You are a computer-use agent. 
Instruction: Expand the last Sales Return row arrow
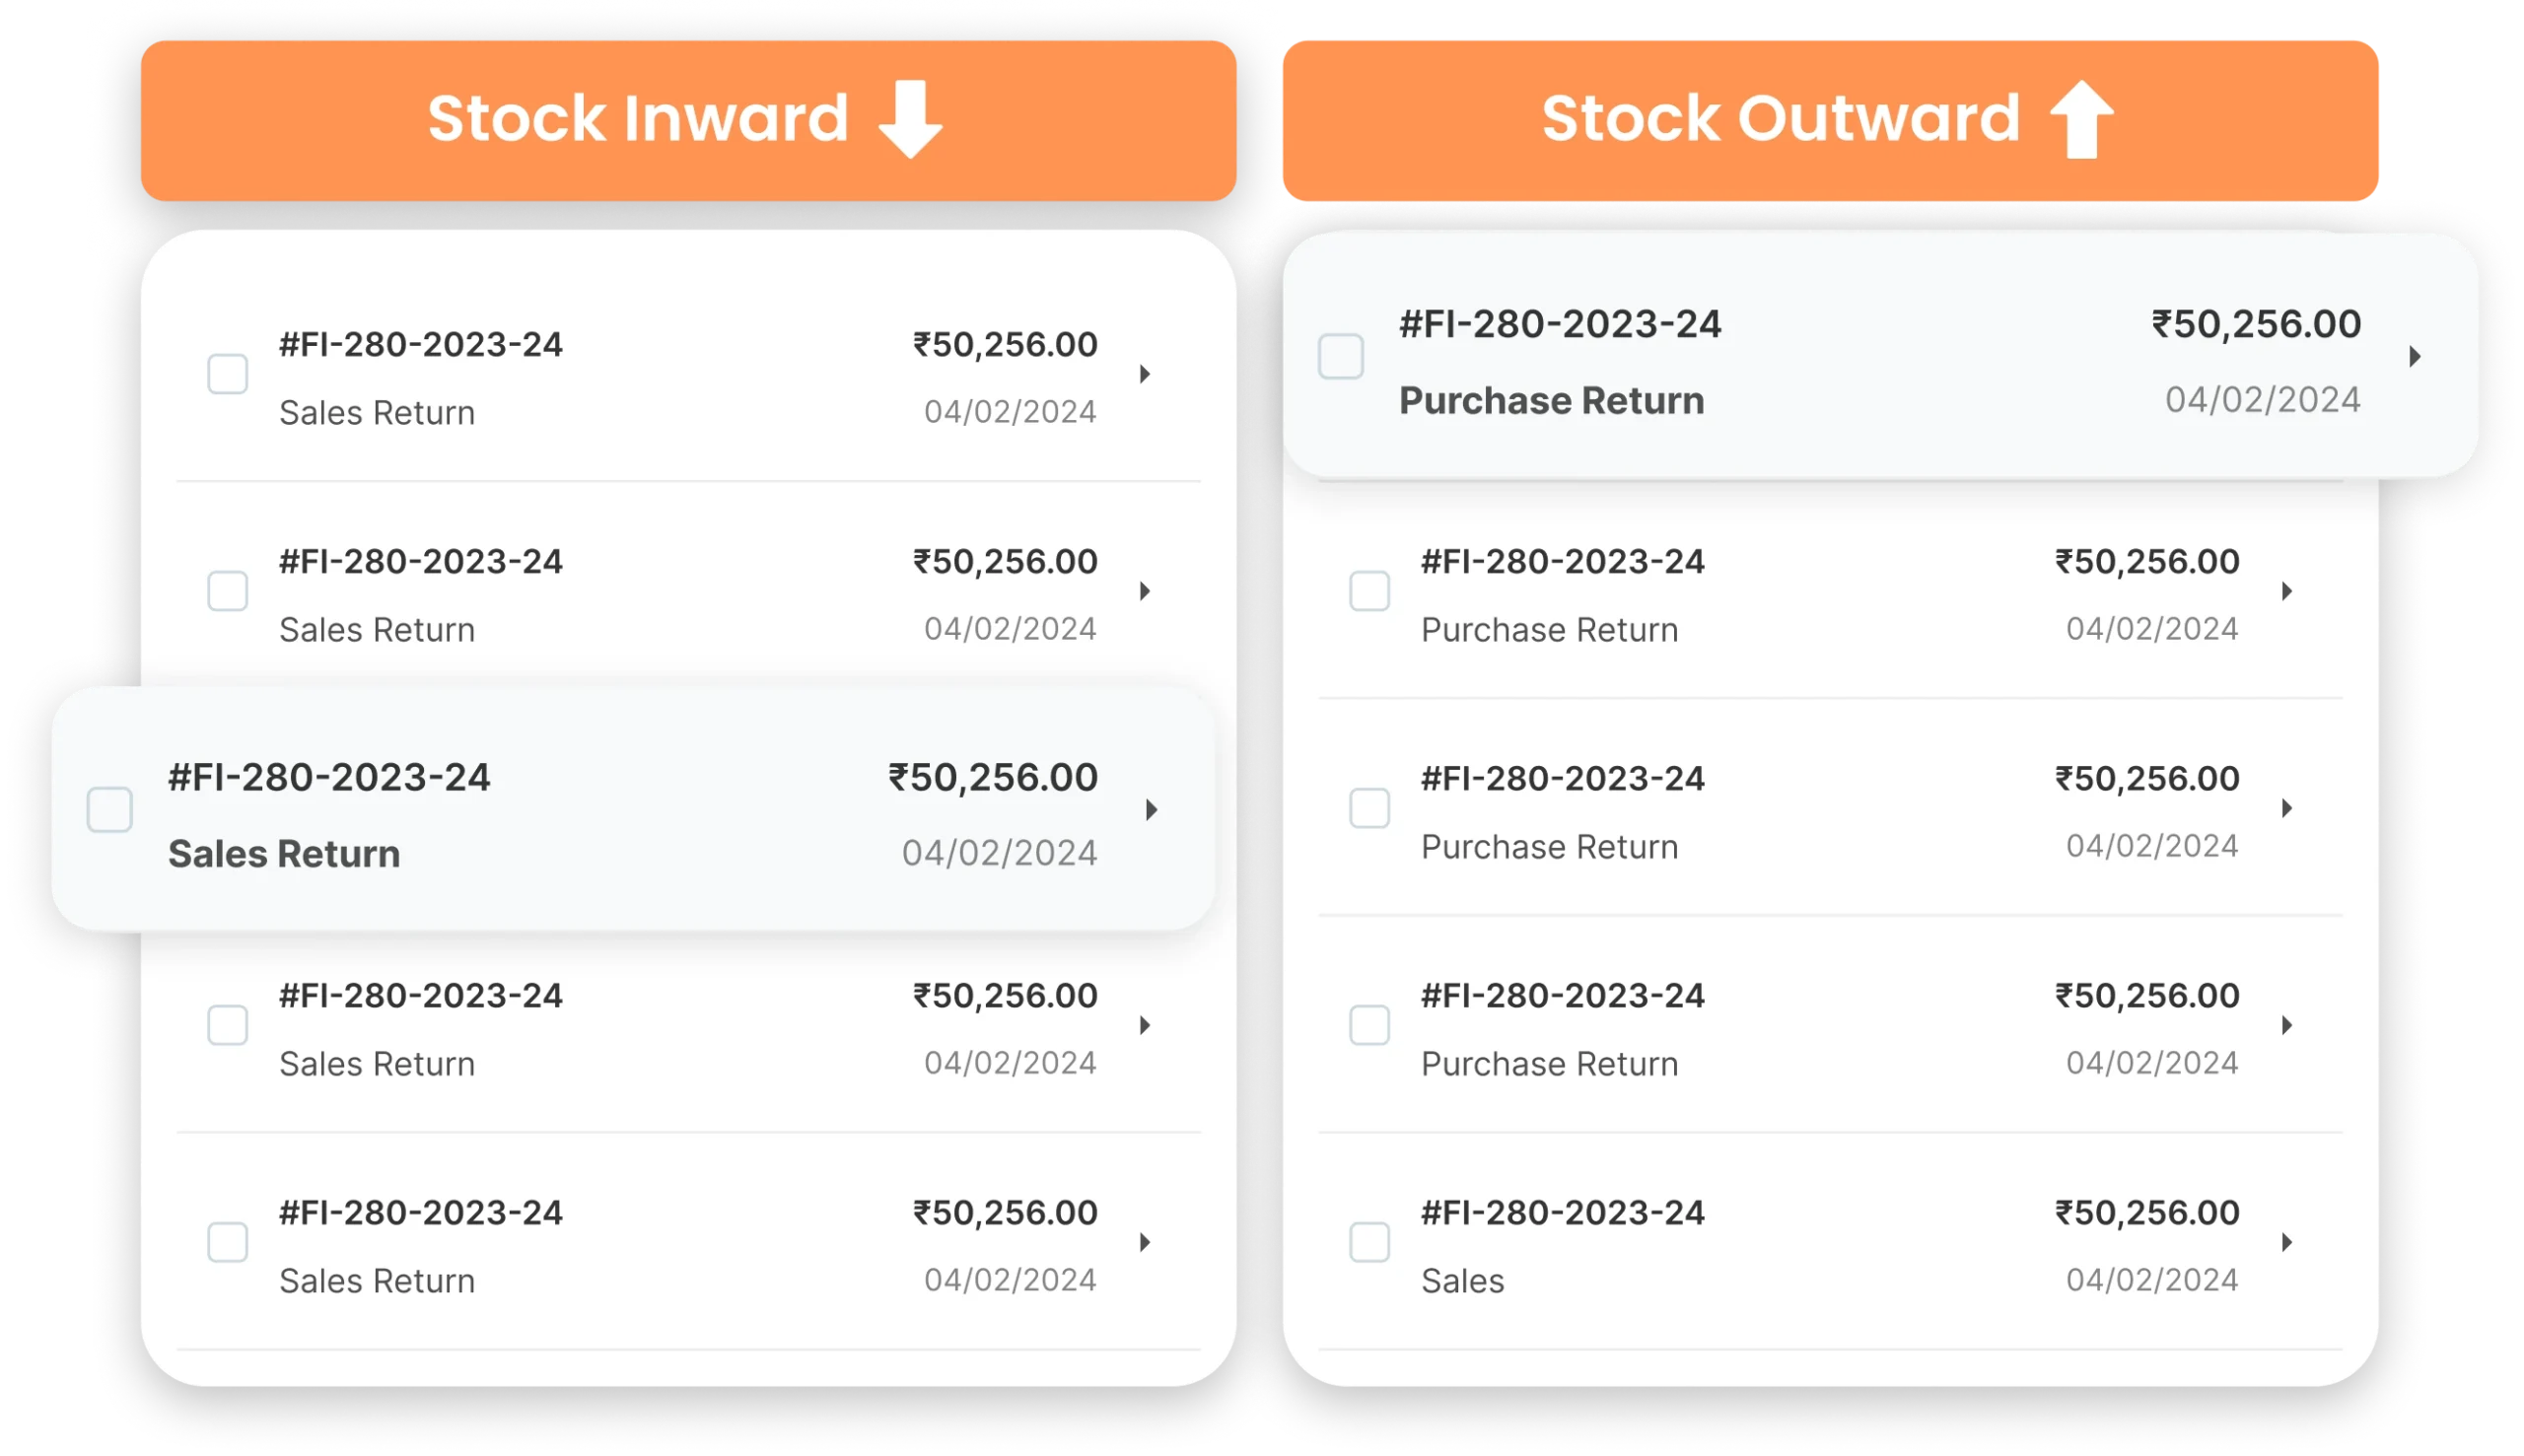[x=1144, y=1241]
